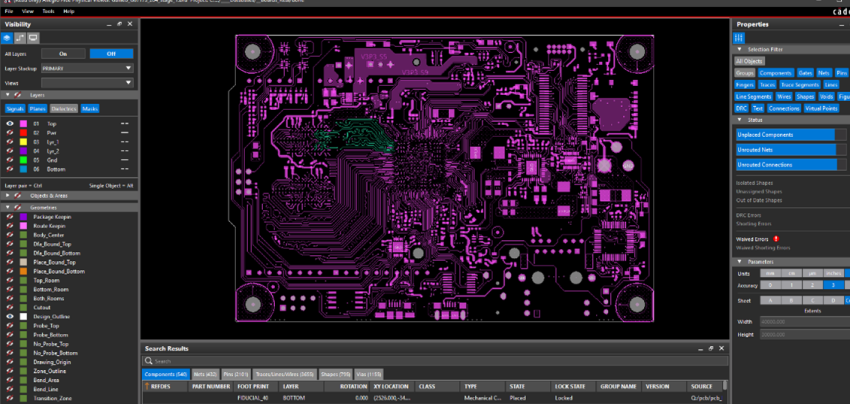This screenshot has width=850, height=404.
Task: Hide the Top layer using eye icon
Action: (x=10, y=123)
